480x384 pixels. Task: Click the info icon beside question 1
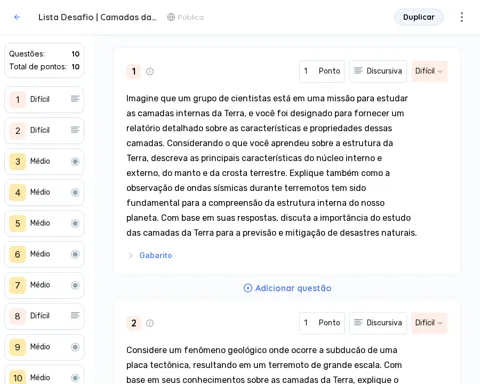tap(150, 71)
